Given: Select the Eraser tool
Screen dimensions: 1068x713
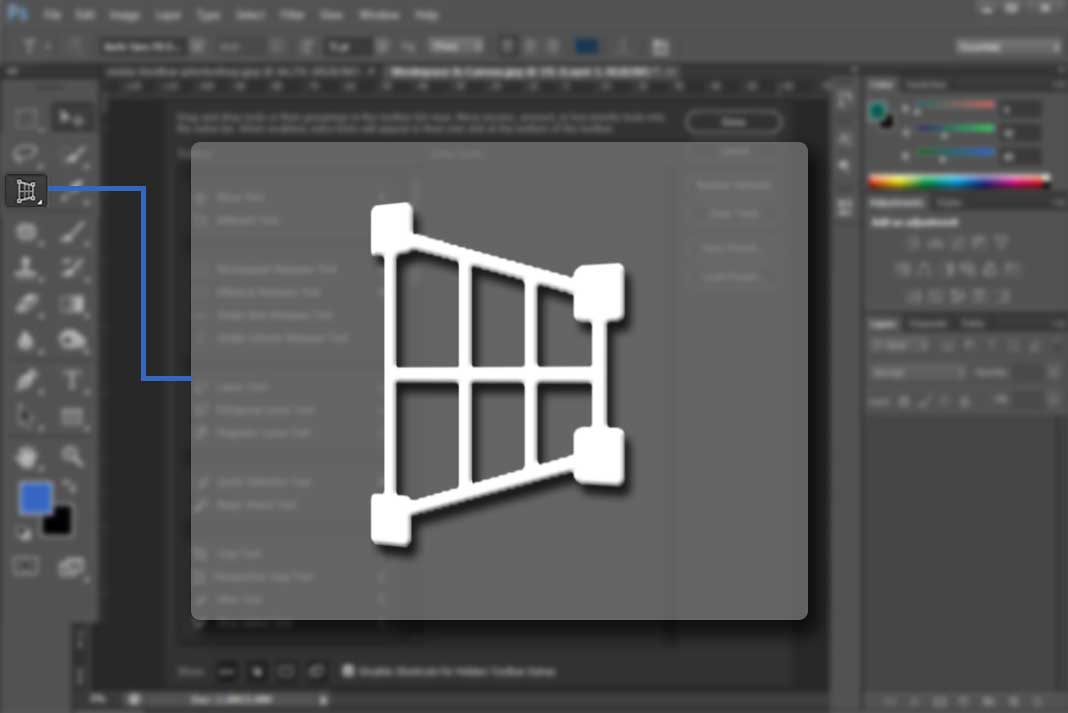Looking at the screenshot, I should (26, 304).
